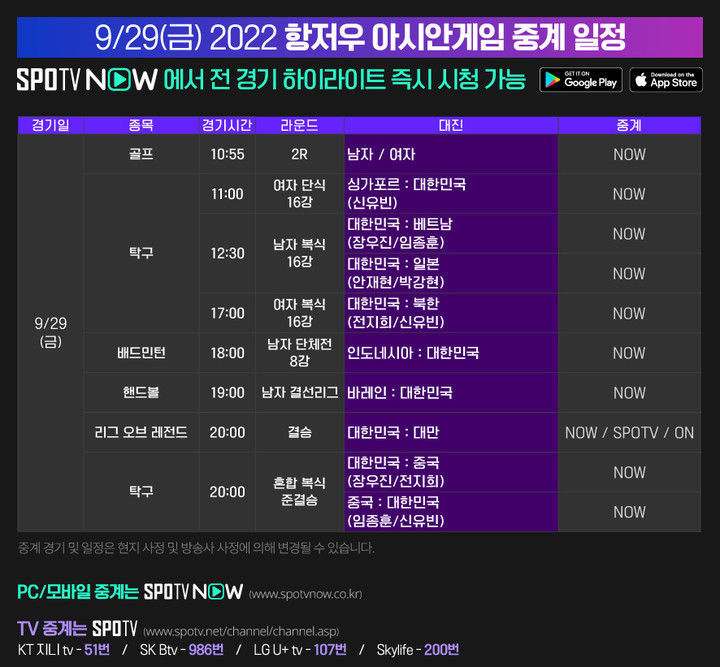The image size is (720, 667).
Task: Click the 대진 column header
Action: [451, 125]
